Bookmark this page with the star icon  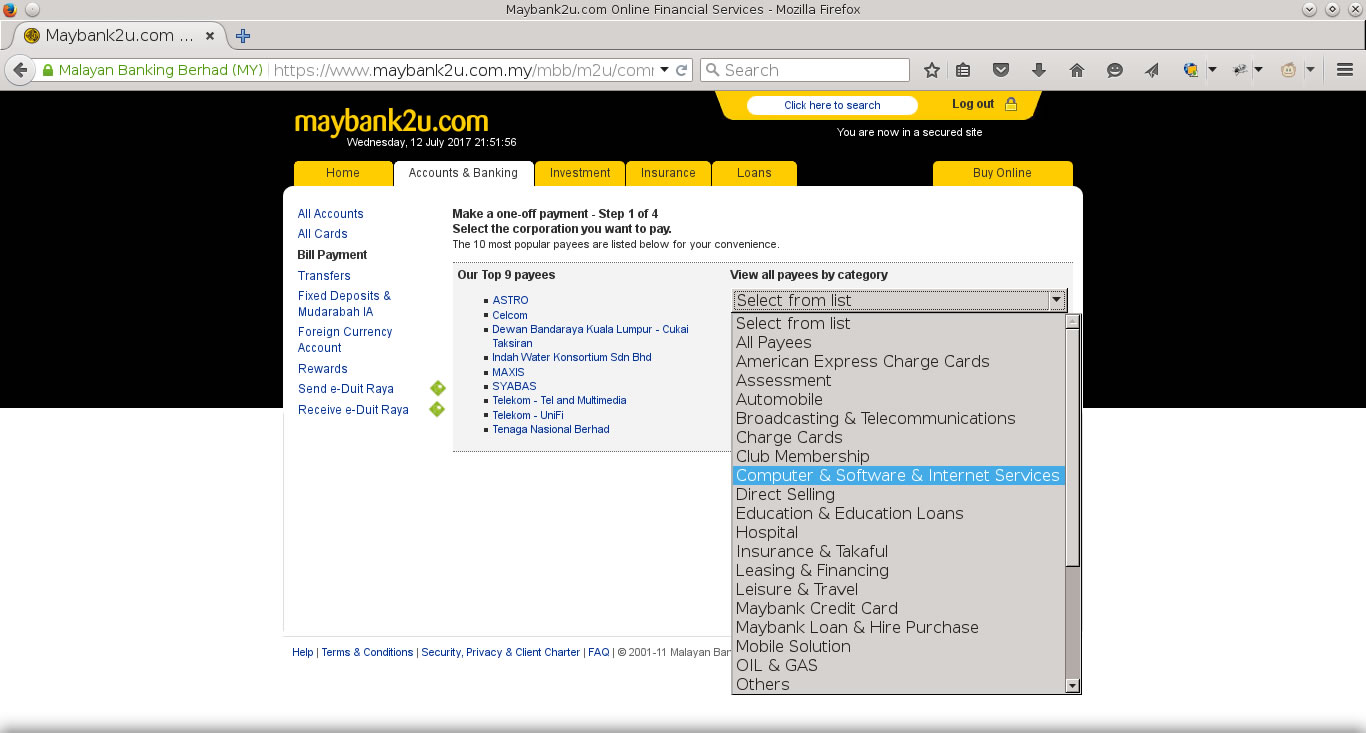point(932,70)
